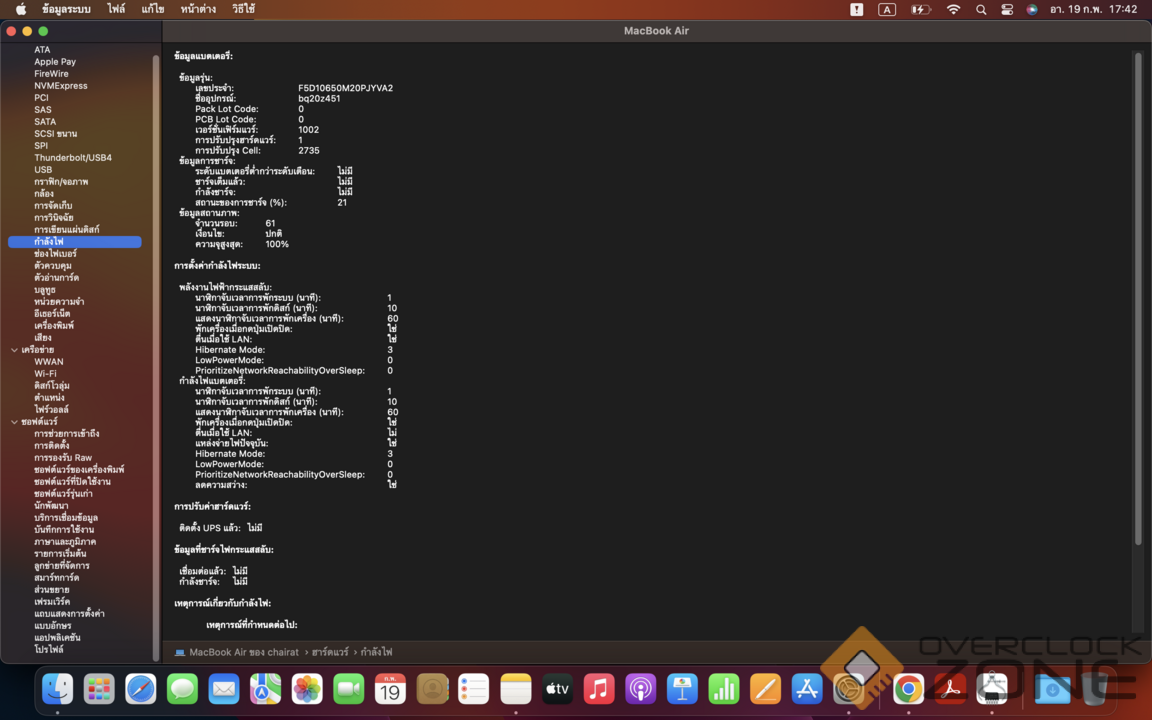Select Wi-Fi under the network section
The height and width of the screenshot is (720, 1152).
[x=45, y=374]
